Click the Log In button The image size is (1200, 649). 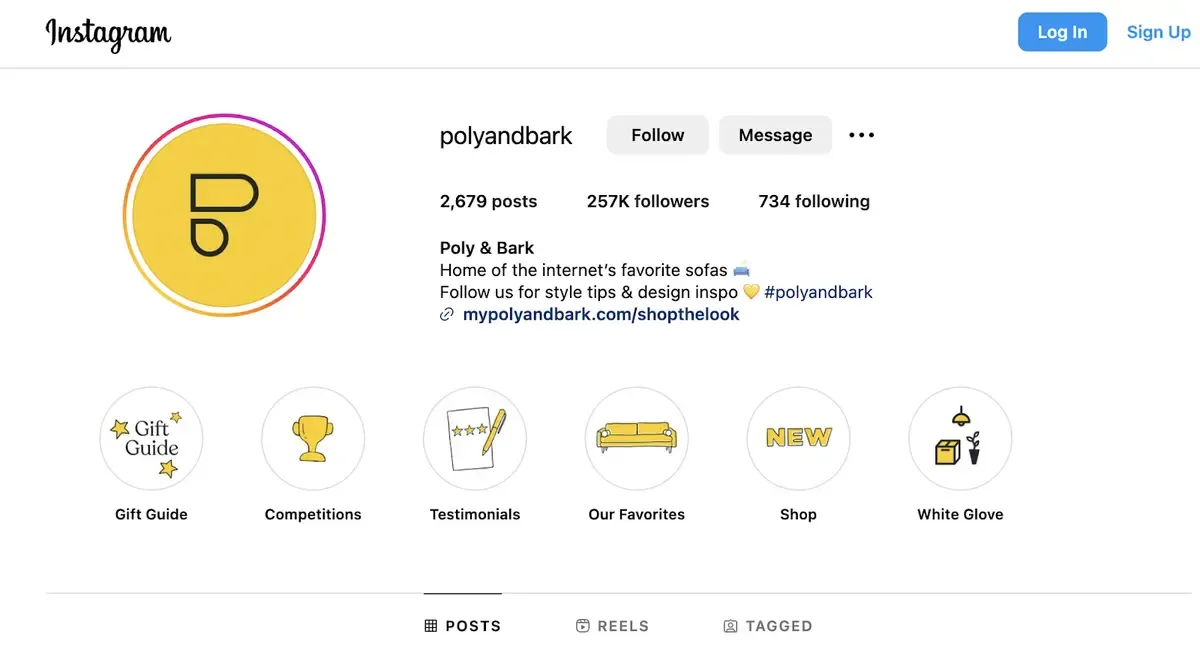[1062, 31]
